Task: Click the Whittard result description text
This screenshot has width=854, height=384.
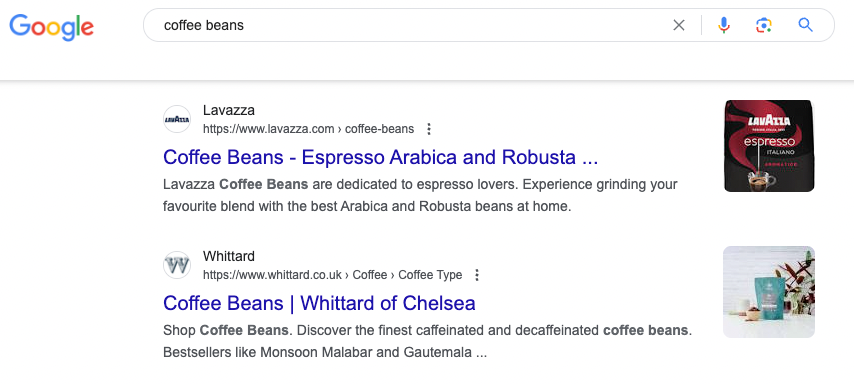Action: click(428, 342)
